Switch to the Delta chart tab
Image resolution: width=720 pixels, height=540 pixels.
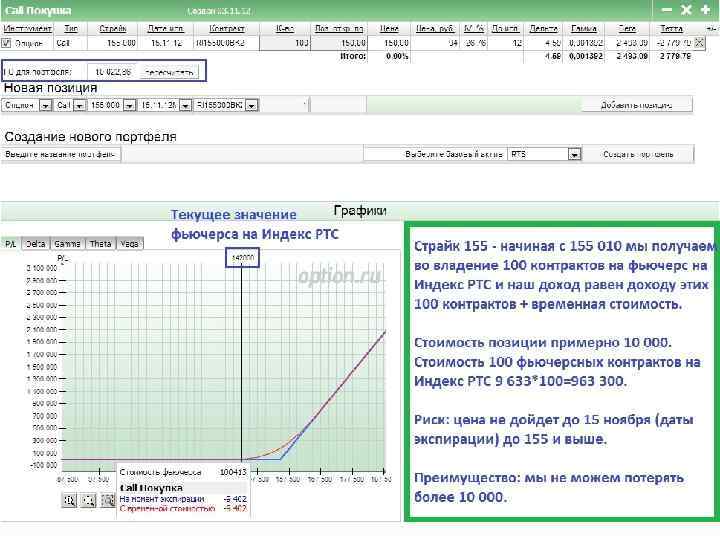(x=35, y=244)
